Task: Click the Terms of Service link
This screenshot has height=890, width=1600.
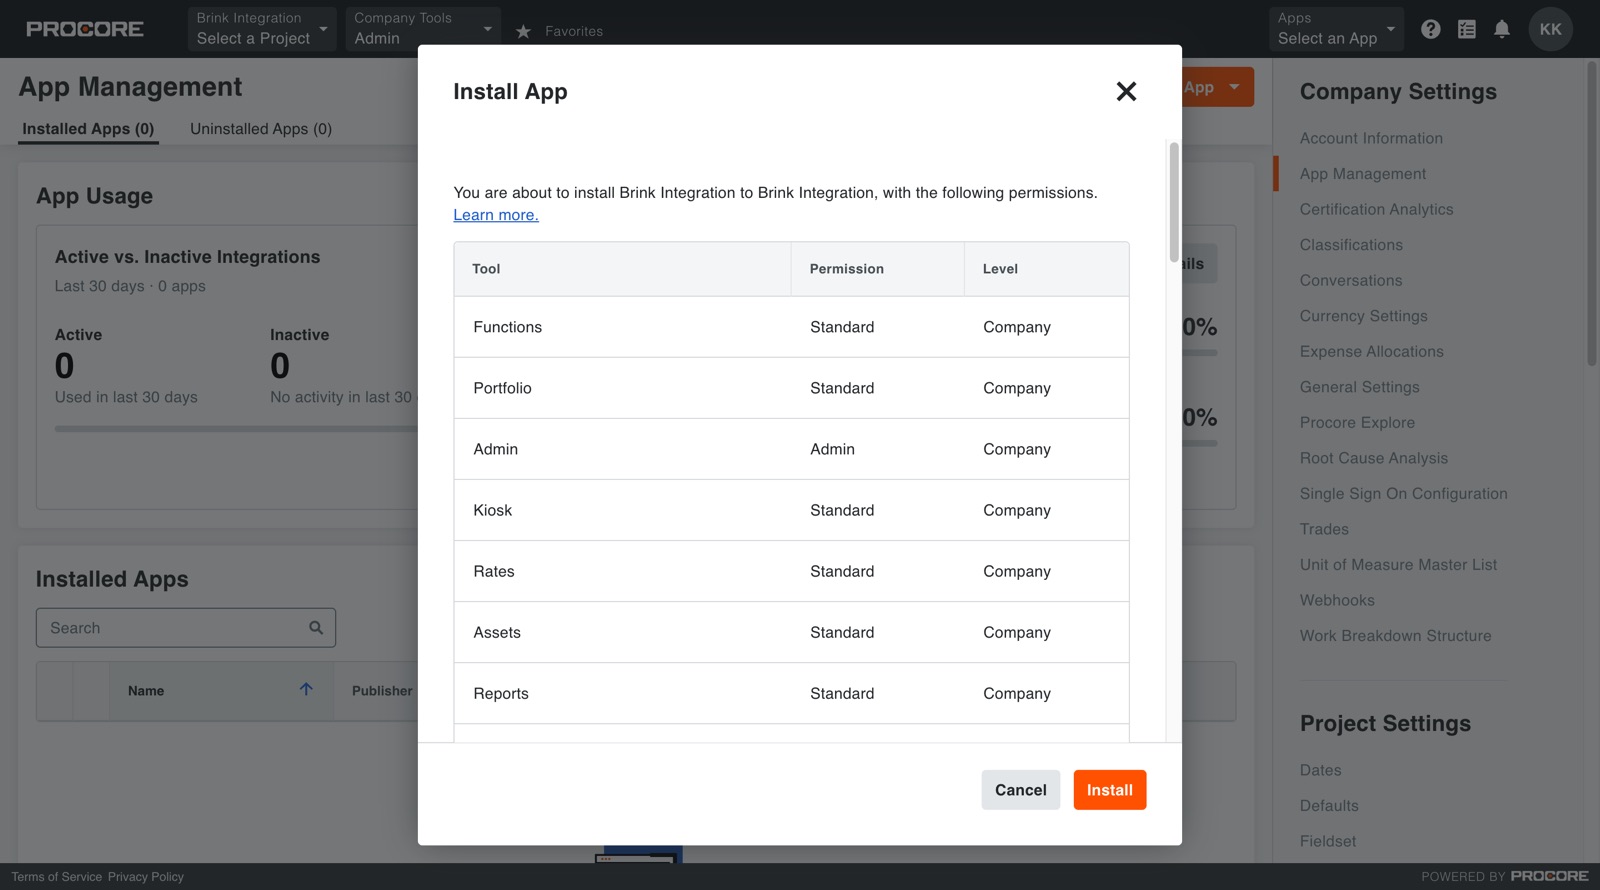Action: coord(57,877)
